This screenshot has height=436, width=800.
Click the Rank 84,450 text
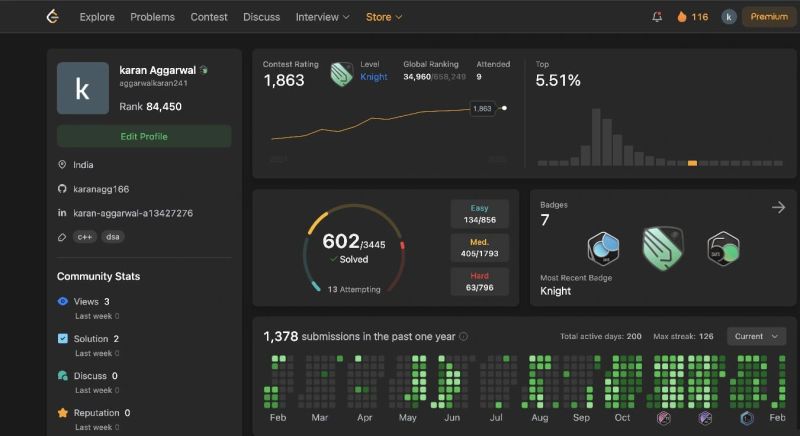point(151,106)
